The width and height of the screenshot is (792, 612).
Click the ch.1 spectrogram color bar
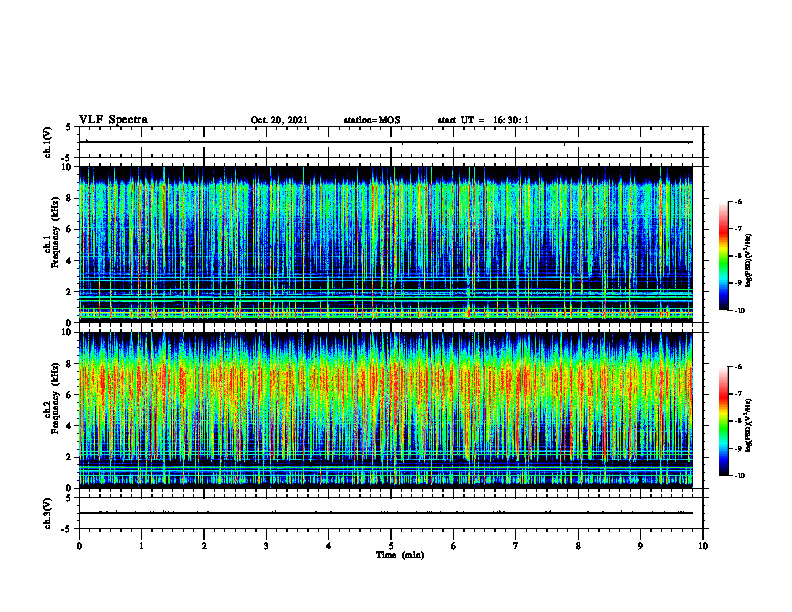point(723,256)
